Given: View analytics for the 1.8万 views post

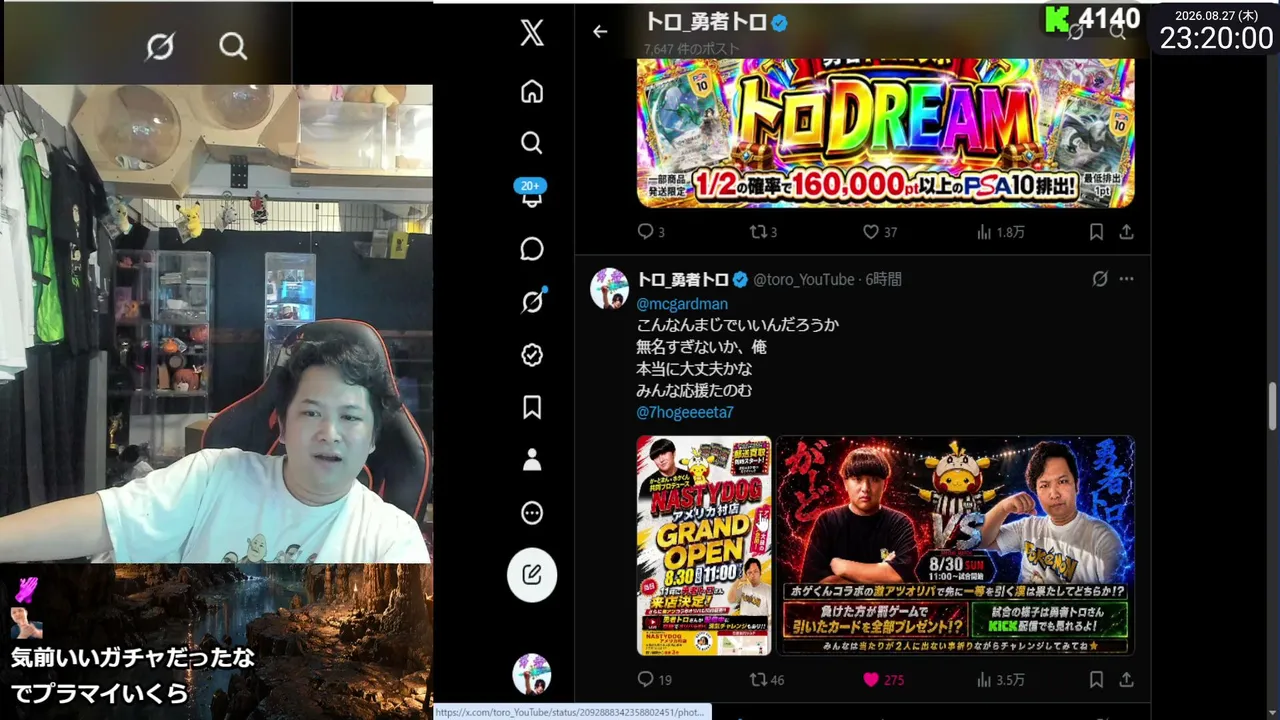Looking at the screenshot, I should [1000, 232].
